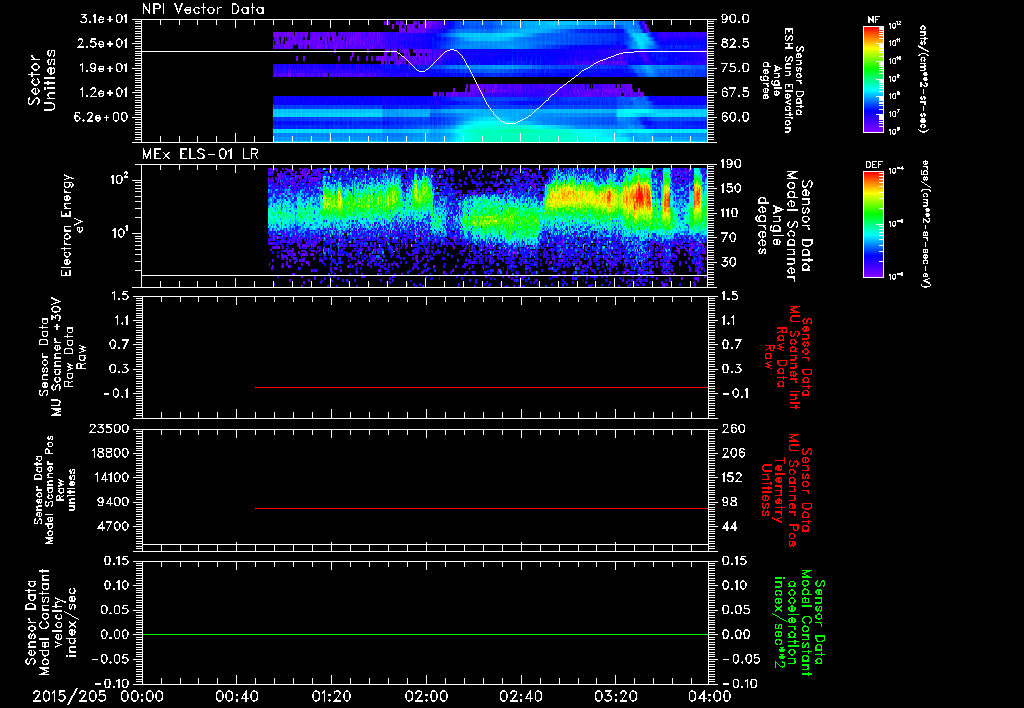The height and width of the screenshot is (708, 1024).
Task: Click the "152" telemetry tick value
Action: (x=731, y=477)
